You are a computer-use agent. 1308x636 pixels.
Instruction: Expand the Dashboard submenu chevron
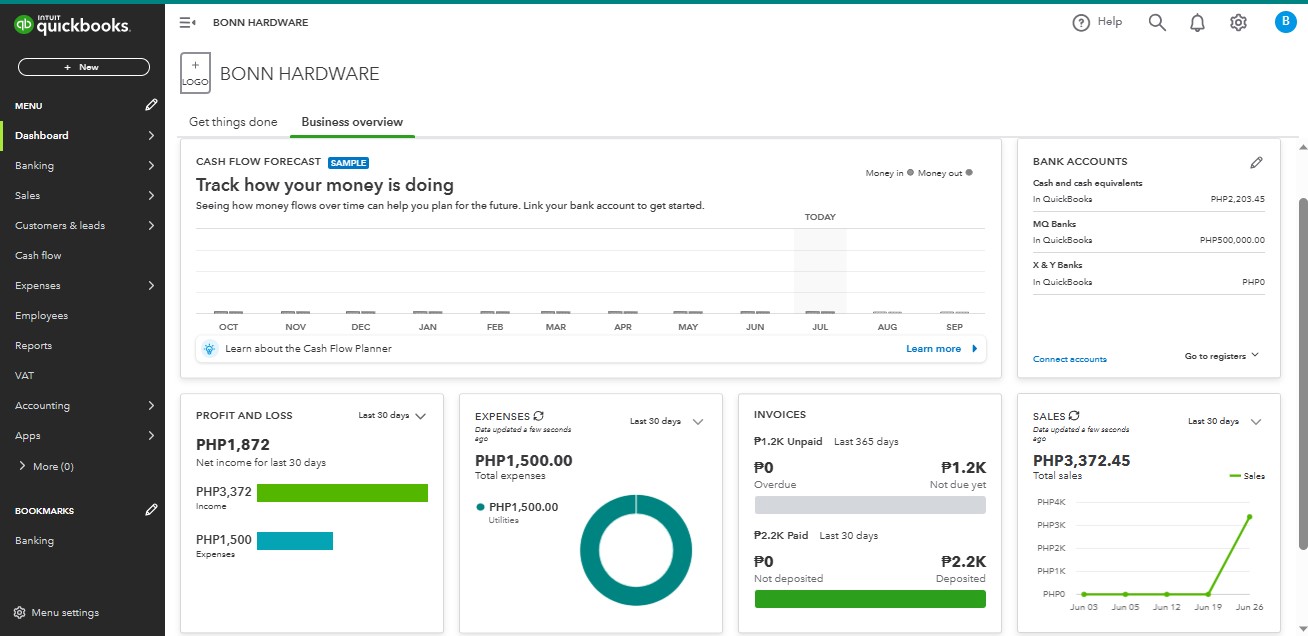click(151, 136)
